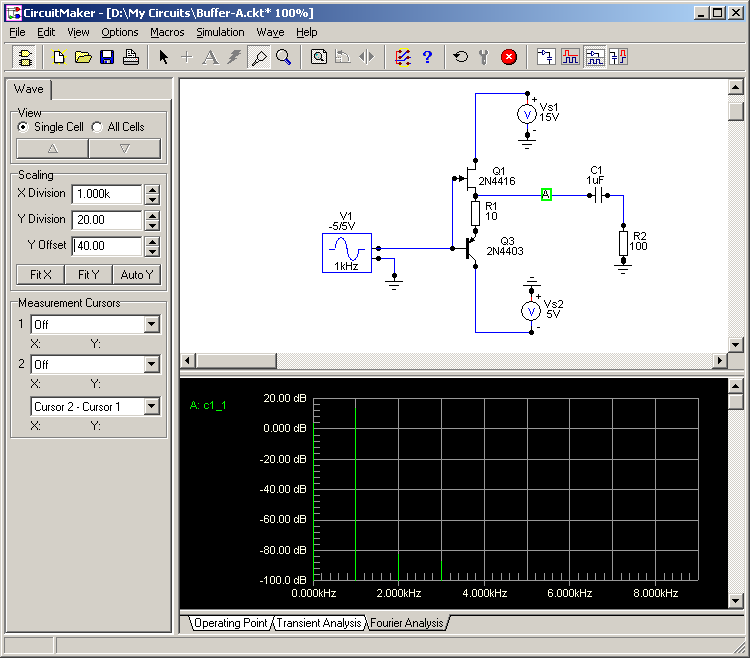This screenshot has width=750, height=658.
Task: Decrease the X Division stepper value
Action: click(x=153, y=199)
